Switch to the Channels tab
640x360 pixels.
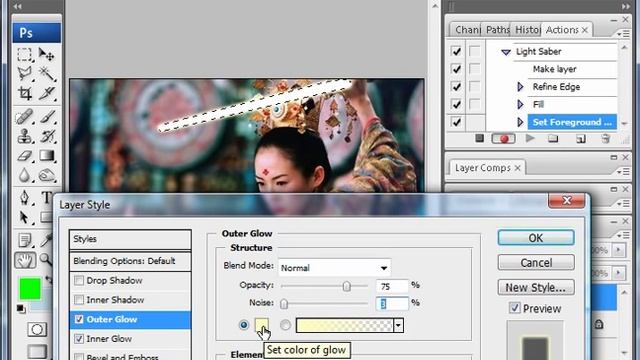click(x=467, y=30)
